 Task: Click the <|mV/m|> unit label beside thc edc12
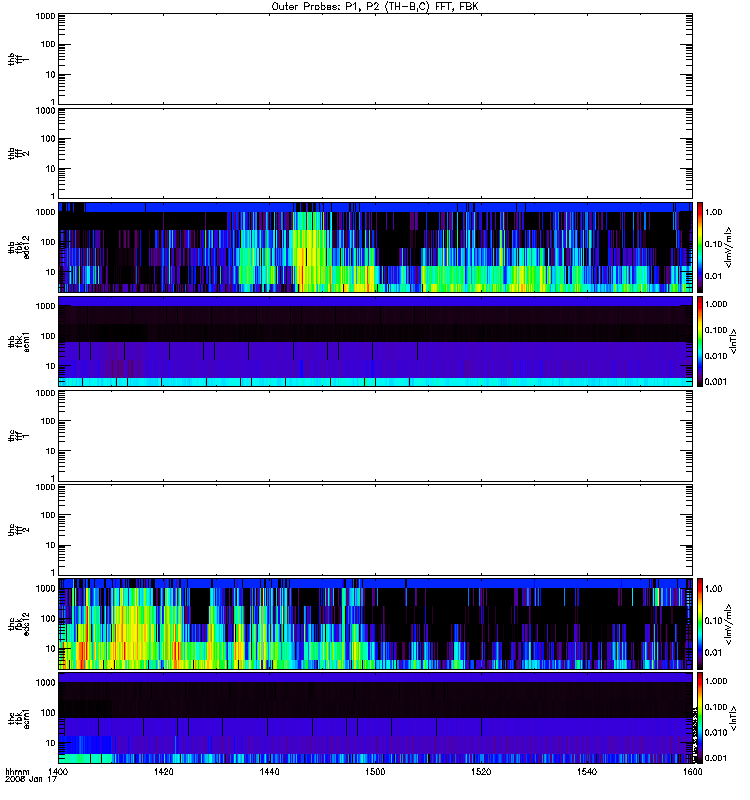point(728,624)
